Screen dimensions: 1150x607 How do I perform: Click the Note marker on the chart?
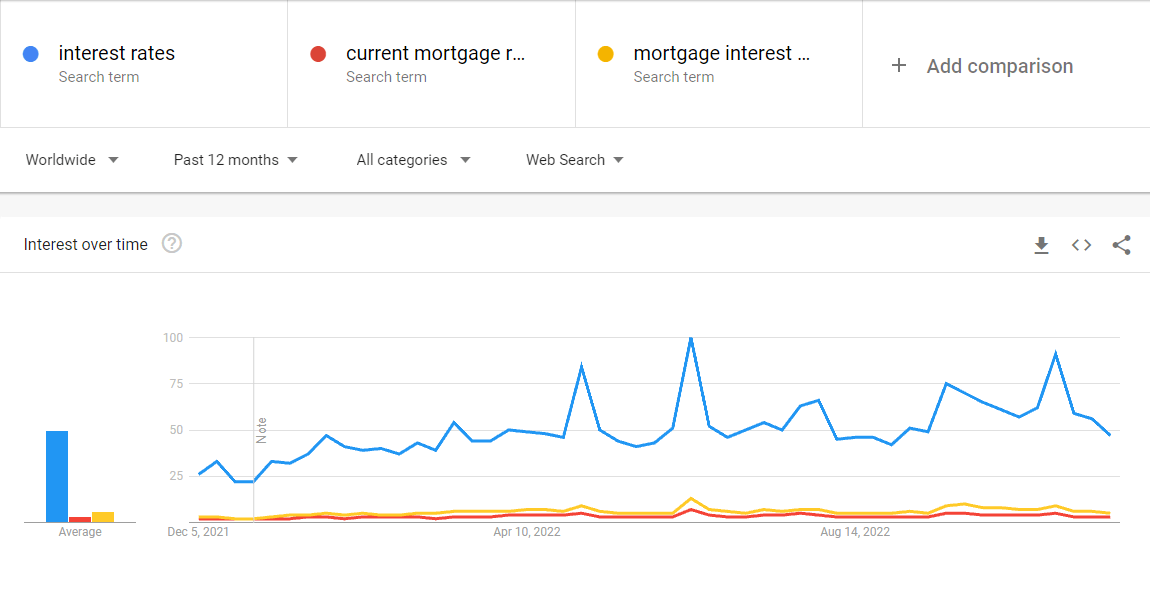pos(261,430)
